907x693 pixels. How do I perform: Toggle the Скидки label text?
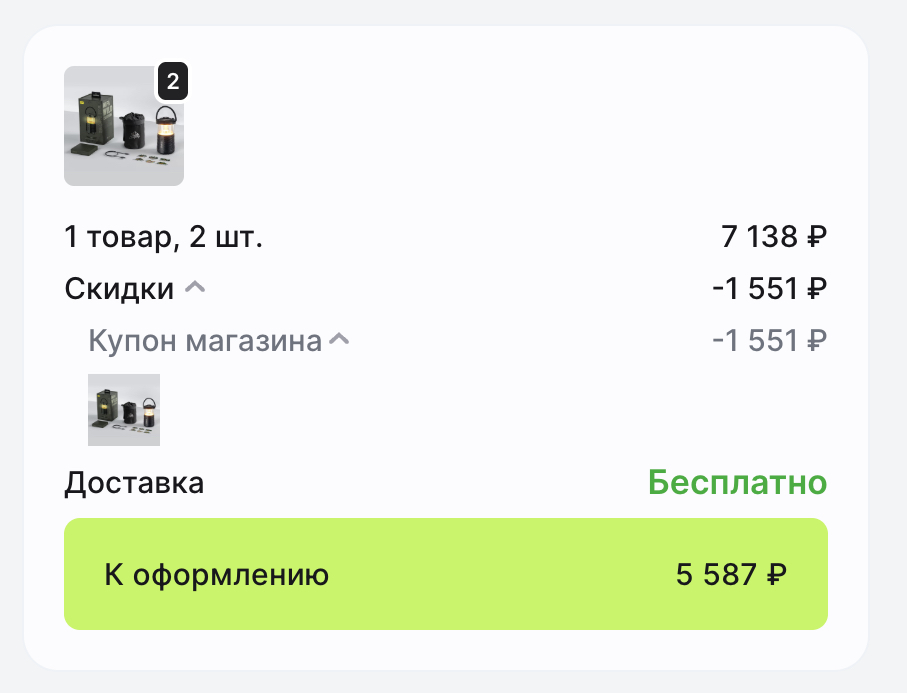click(119, 289)
